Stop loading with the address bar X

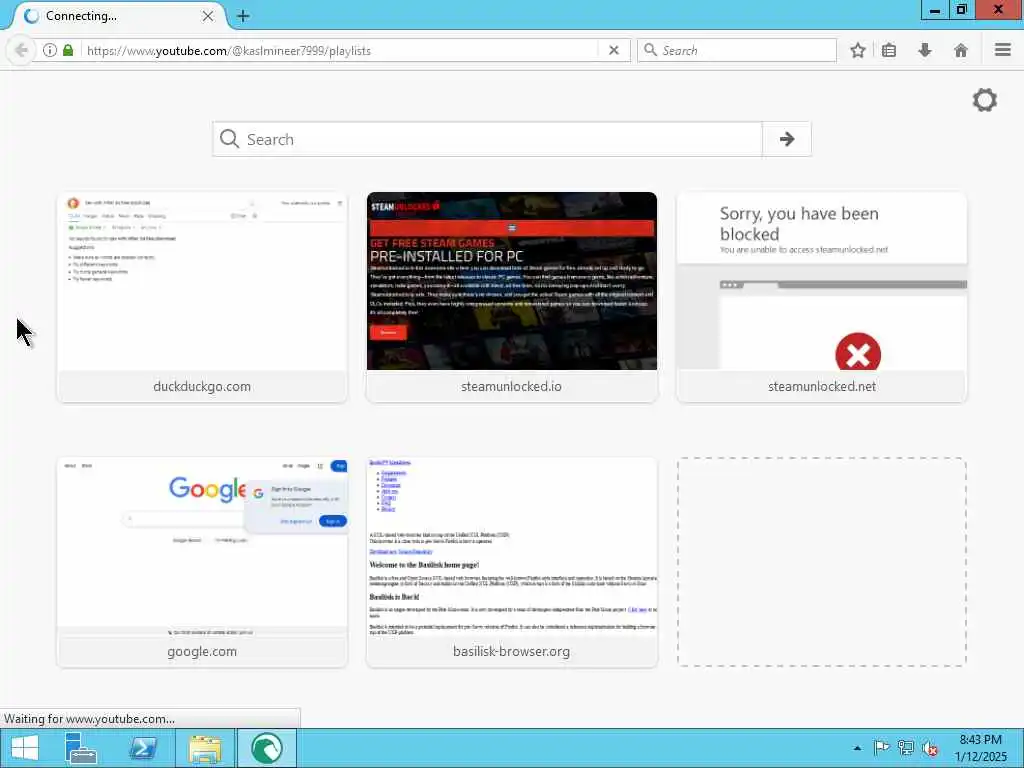613,50
